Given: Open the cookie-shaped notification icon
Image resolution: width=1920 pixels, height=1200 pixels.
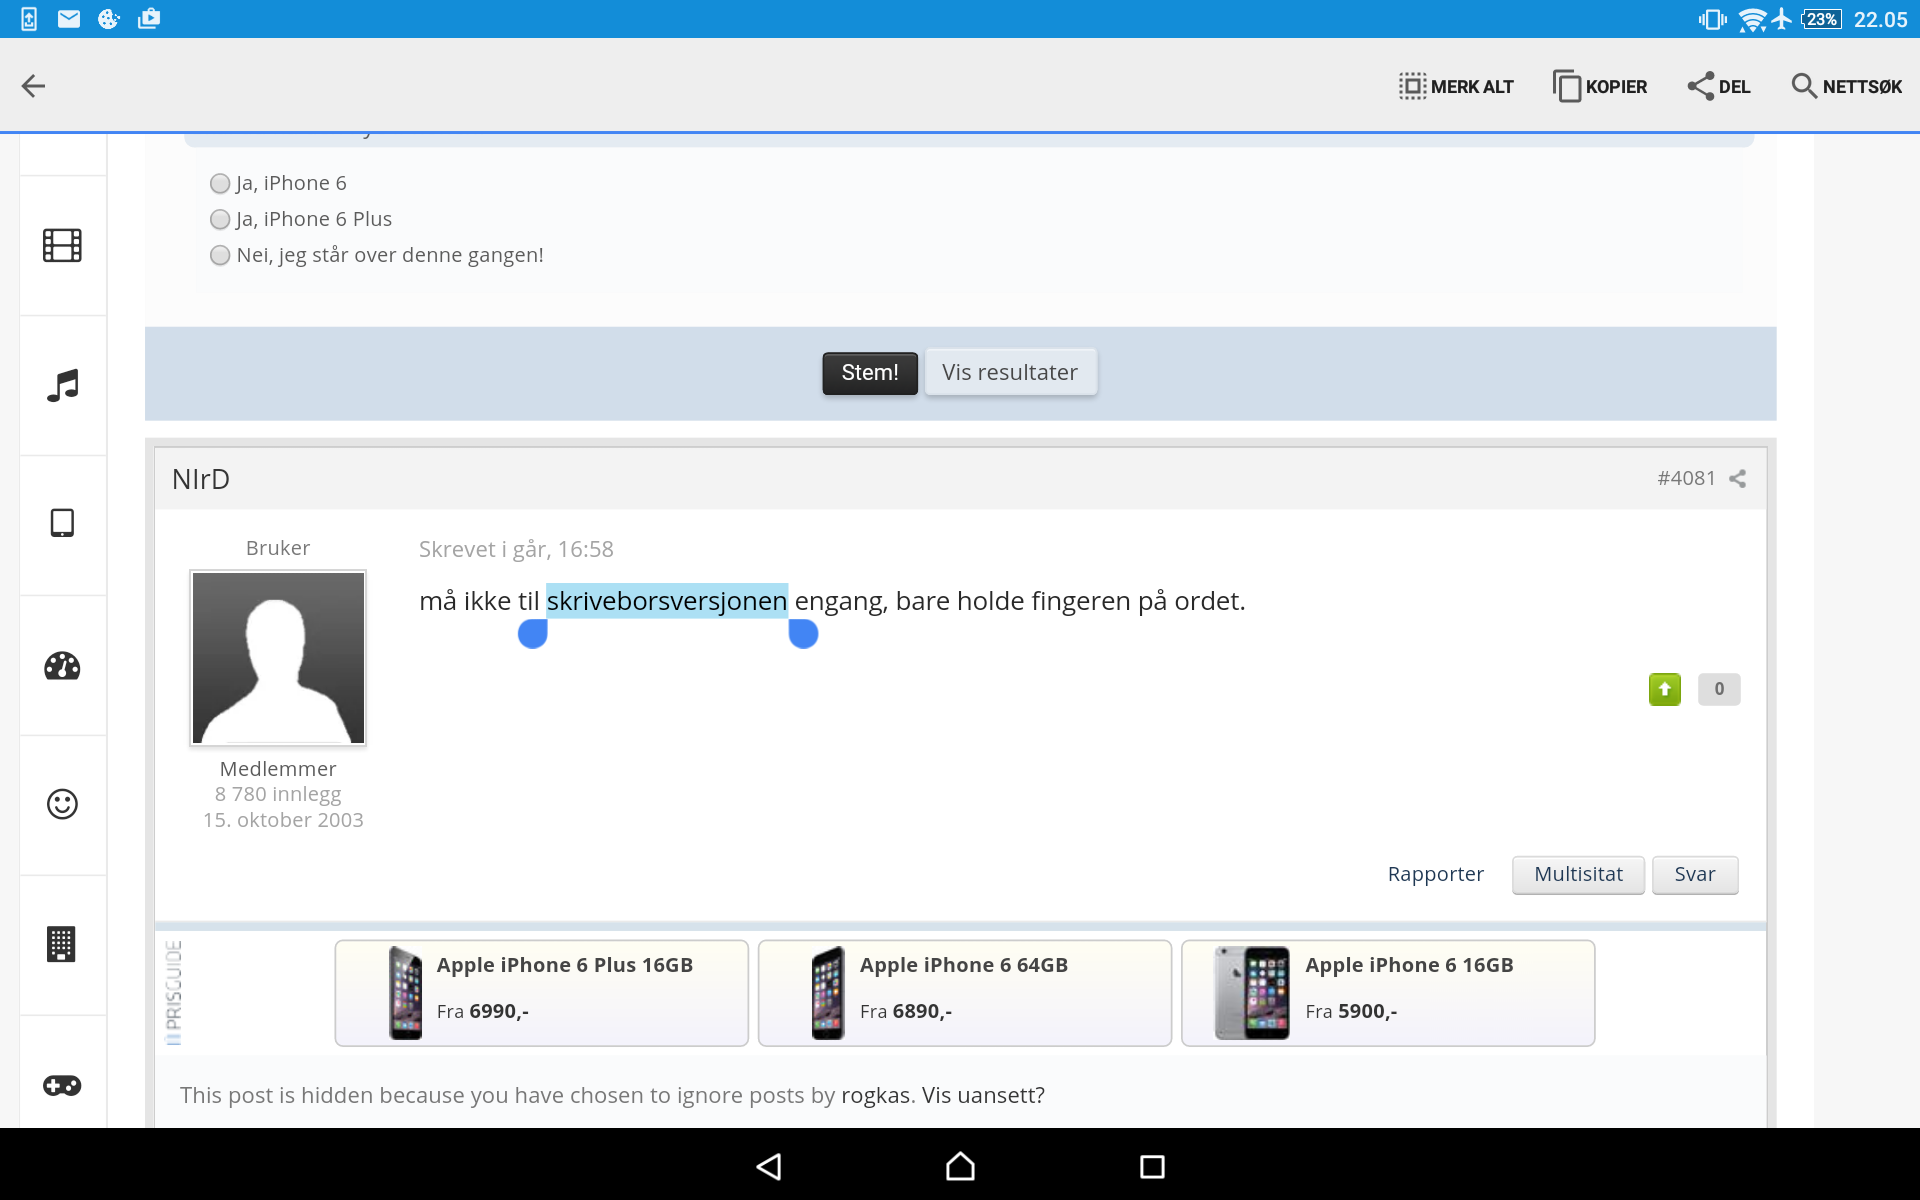Looking at the screenshot, I should 109,19.
